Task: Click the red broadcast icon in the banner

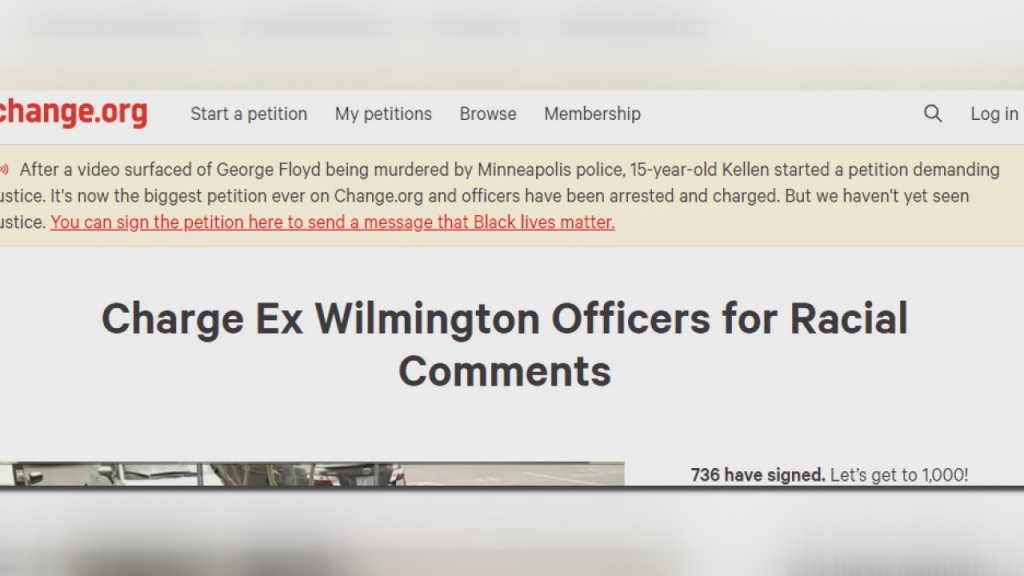Action: (x=5, y=170)
